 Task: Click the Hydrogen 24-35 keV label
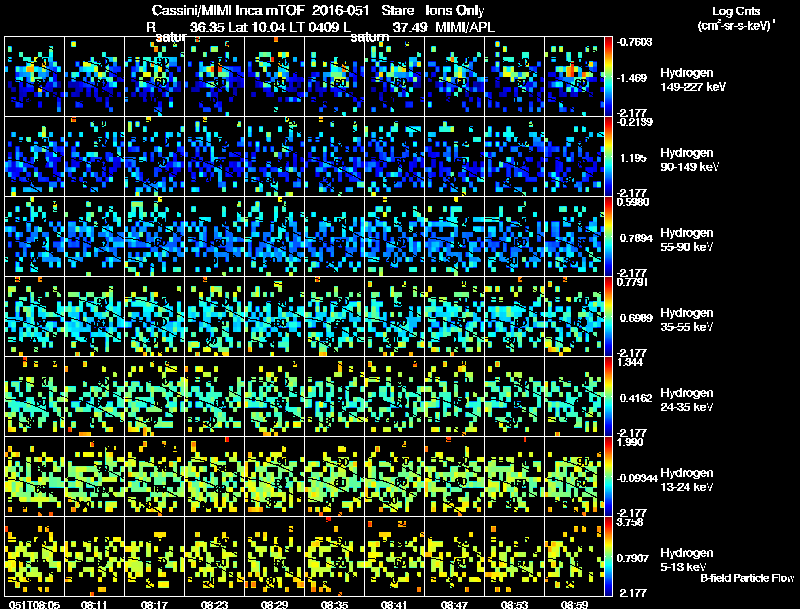[x=686, y=399]
